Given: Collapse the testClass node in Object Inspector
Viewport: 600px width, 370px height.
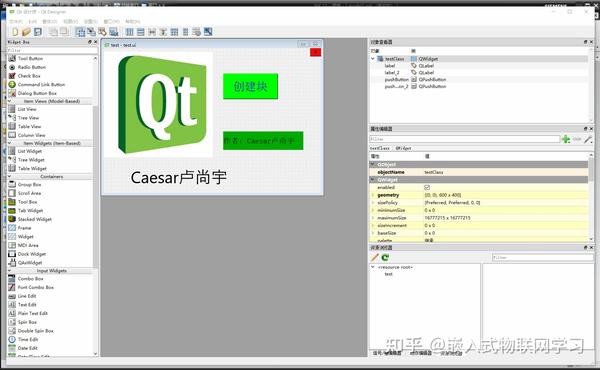Looking at the screenshot, I should pos(373,59).
